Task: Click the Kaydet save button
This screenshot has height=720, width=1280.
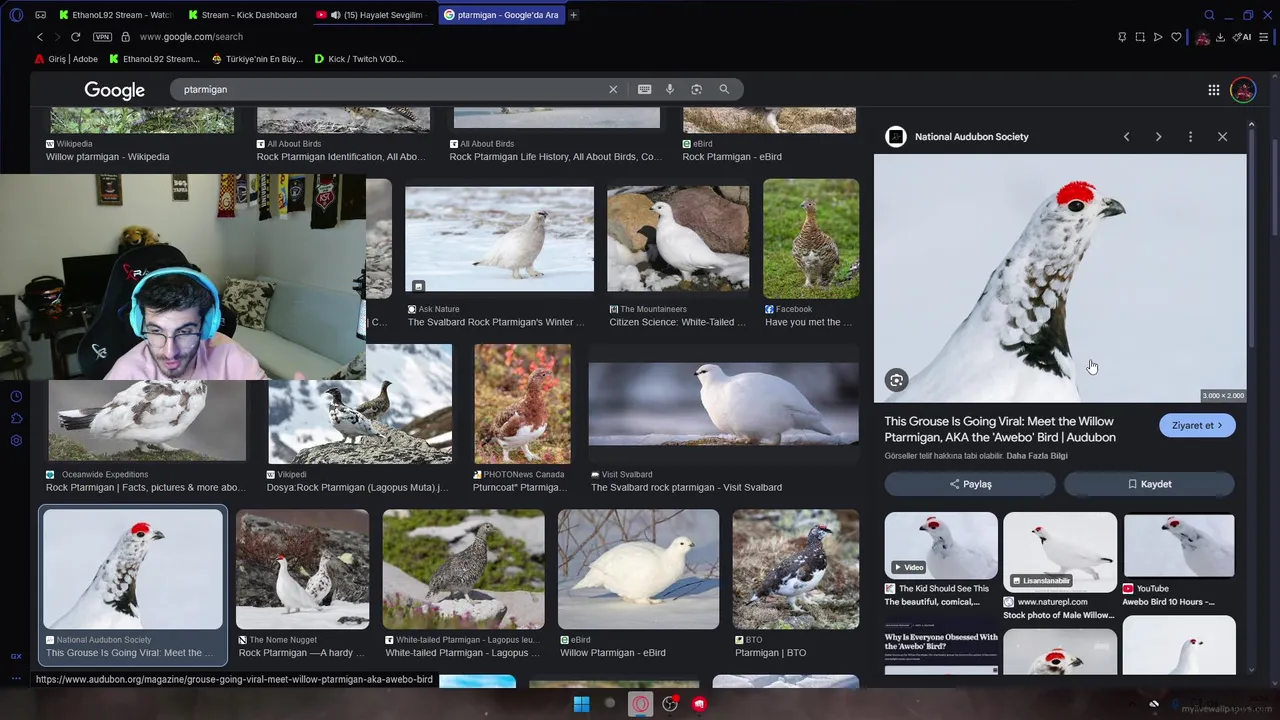Action: pos(1149,484)
